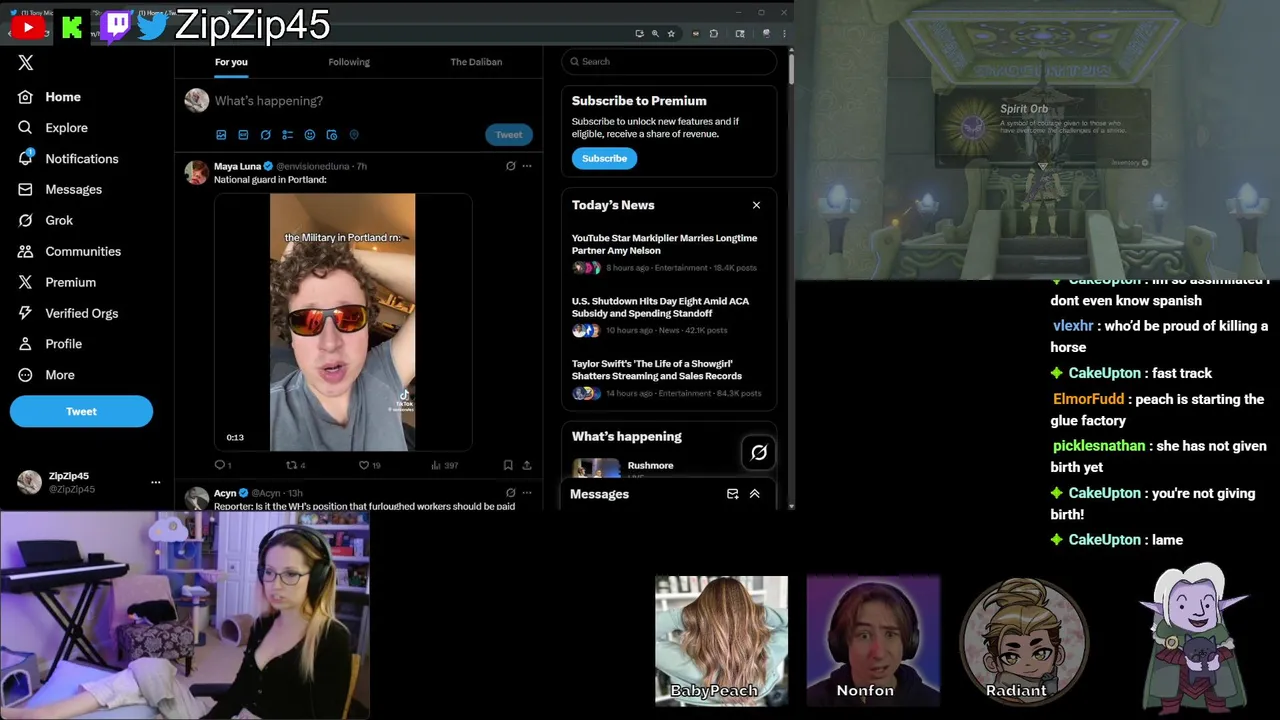Click the Grok enhance icon in composer

pos(265,135)
